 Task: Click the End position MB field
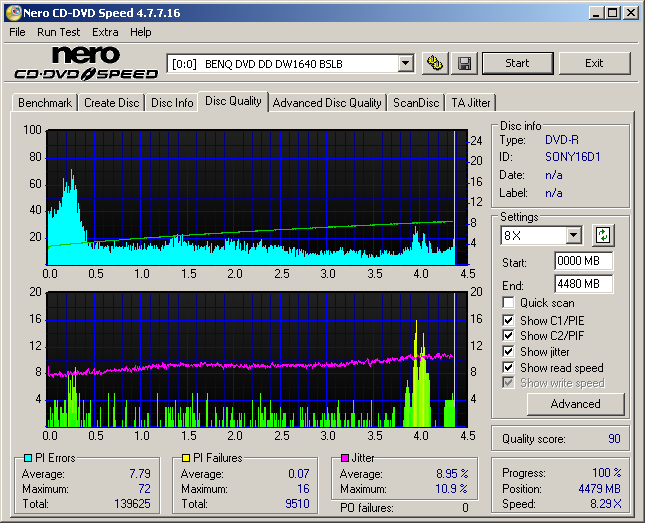(583, 283)
